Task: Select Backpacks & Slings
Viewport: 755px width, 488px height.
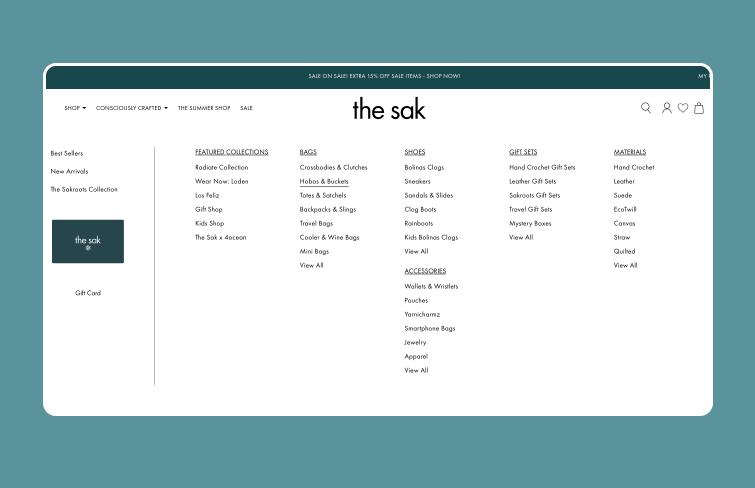Action: click(x=327, y=209)
